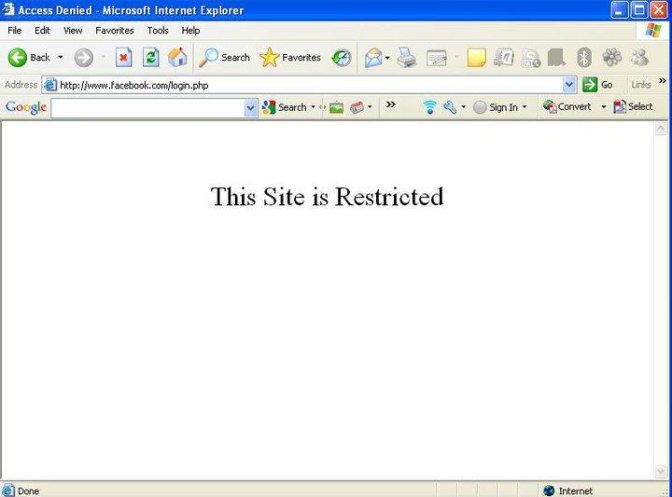
Task: Click inside the Google search input field
Action: 148,107
